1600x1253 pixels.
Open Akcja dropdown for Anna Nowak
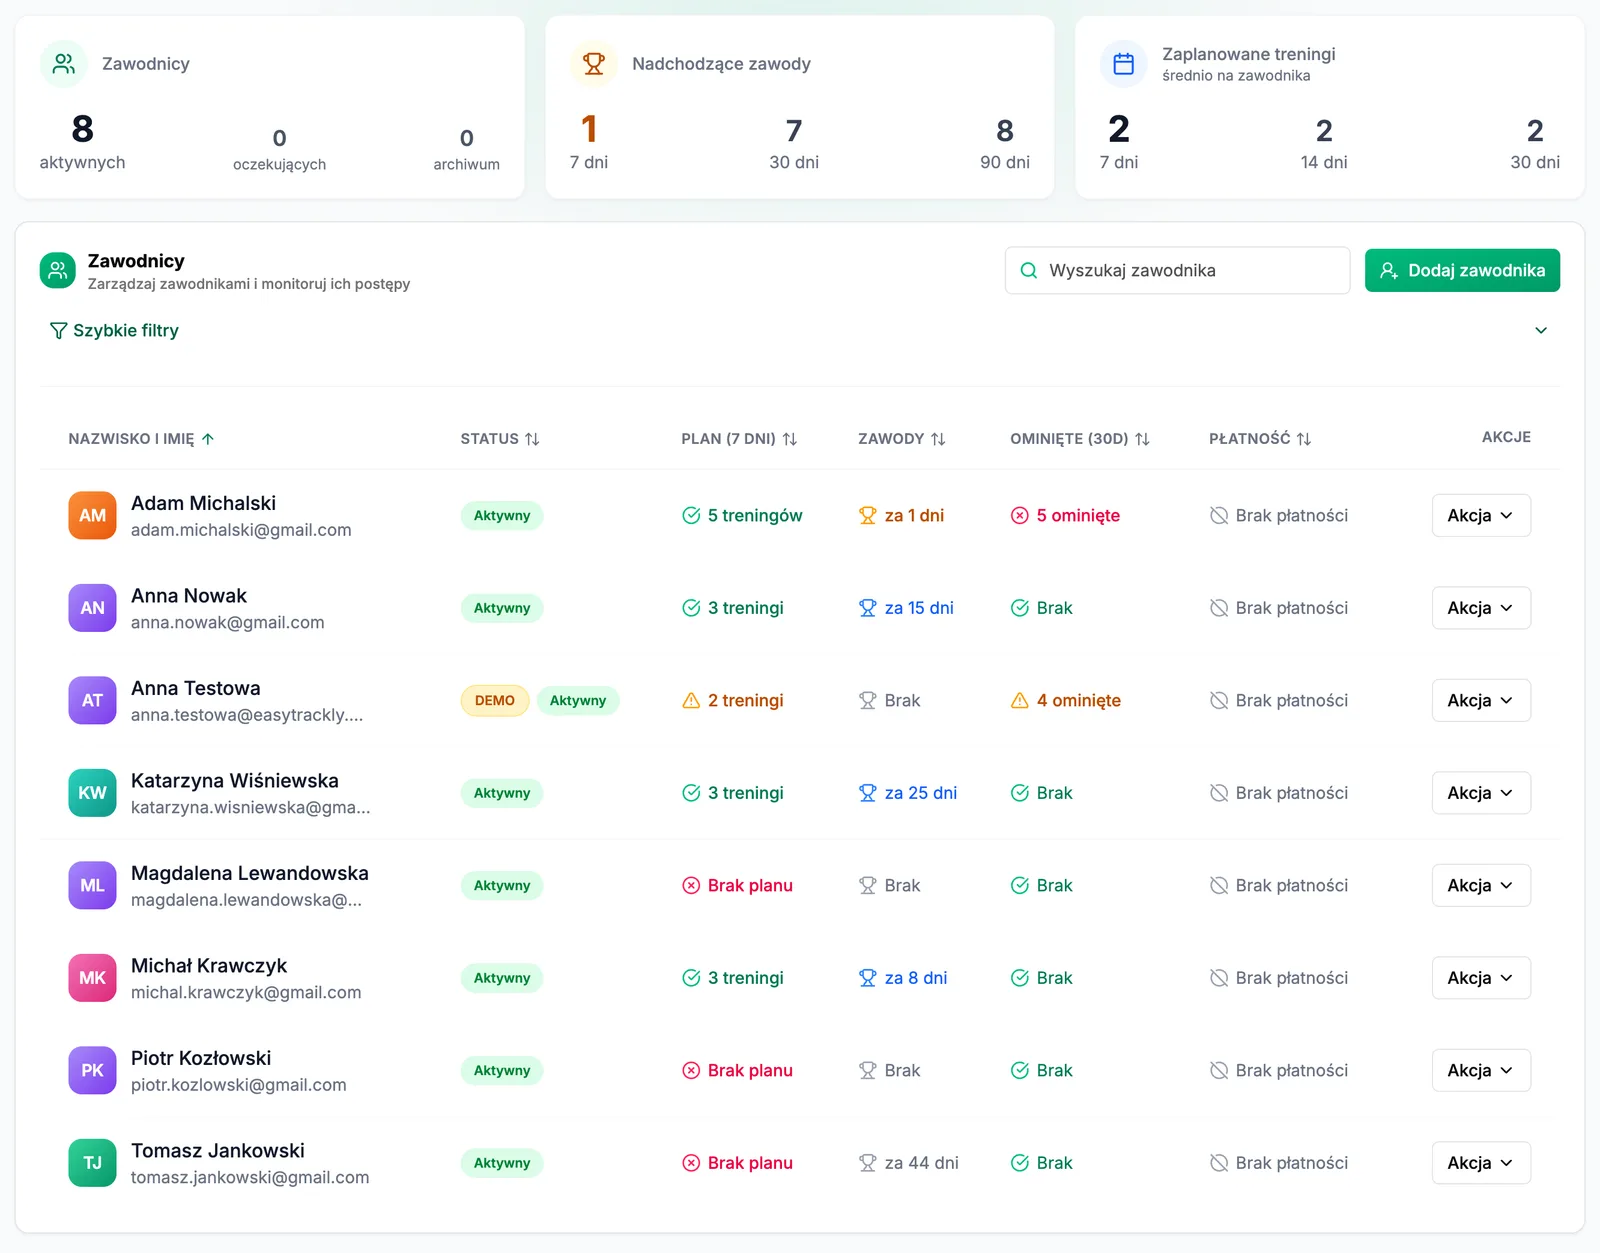pyautogui.click(x=1481, y=608)
